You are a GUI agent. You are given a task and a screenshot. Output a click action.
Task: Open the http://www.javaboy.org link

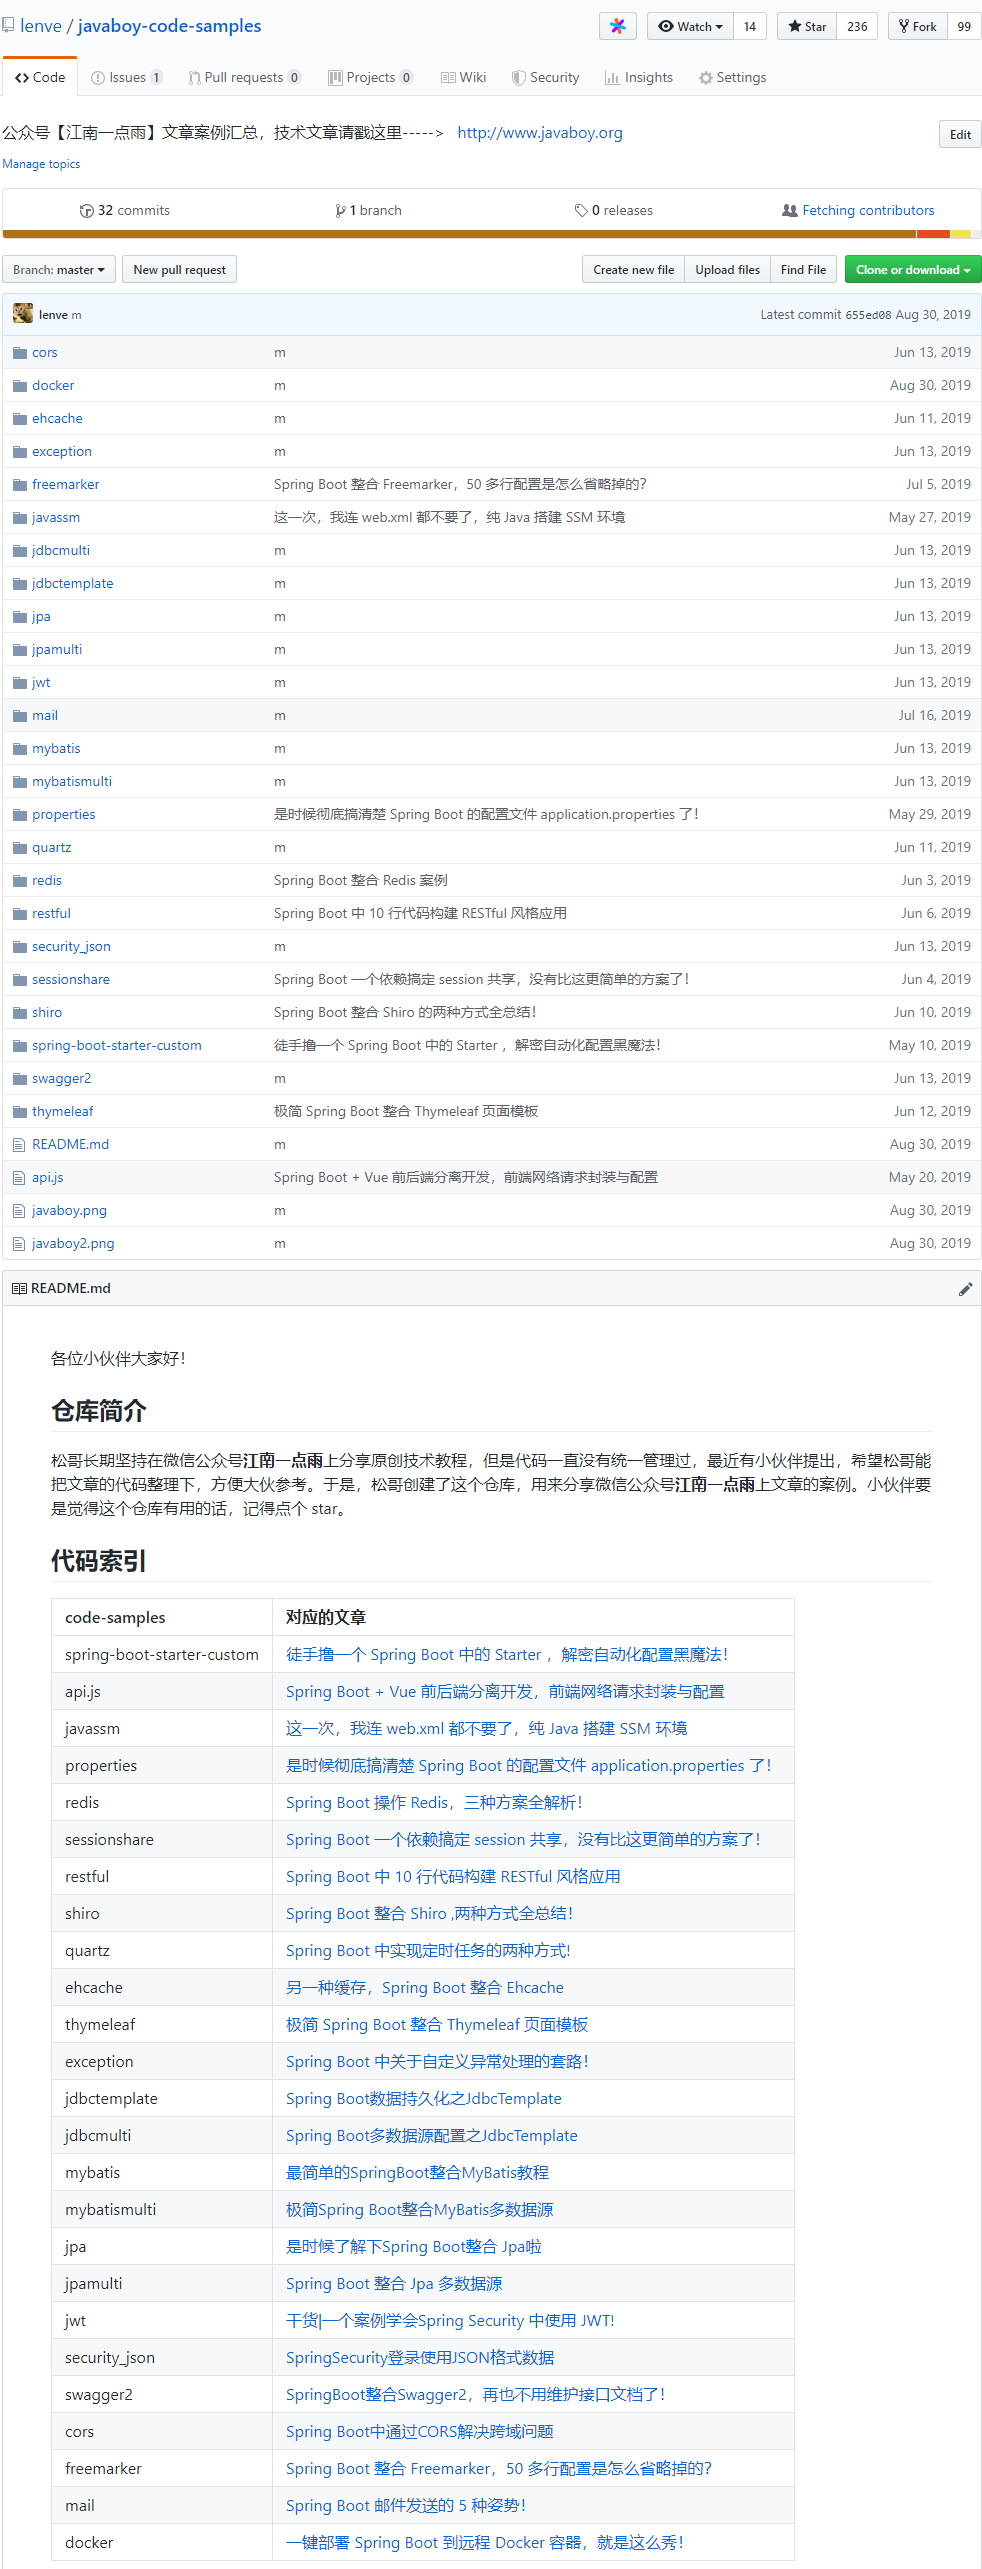540,133
